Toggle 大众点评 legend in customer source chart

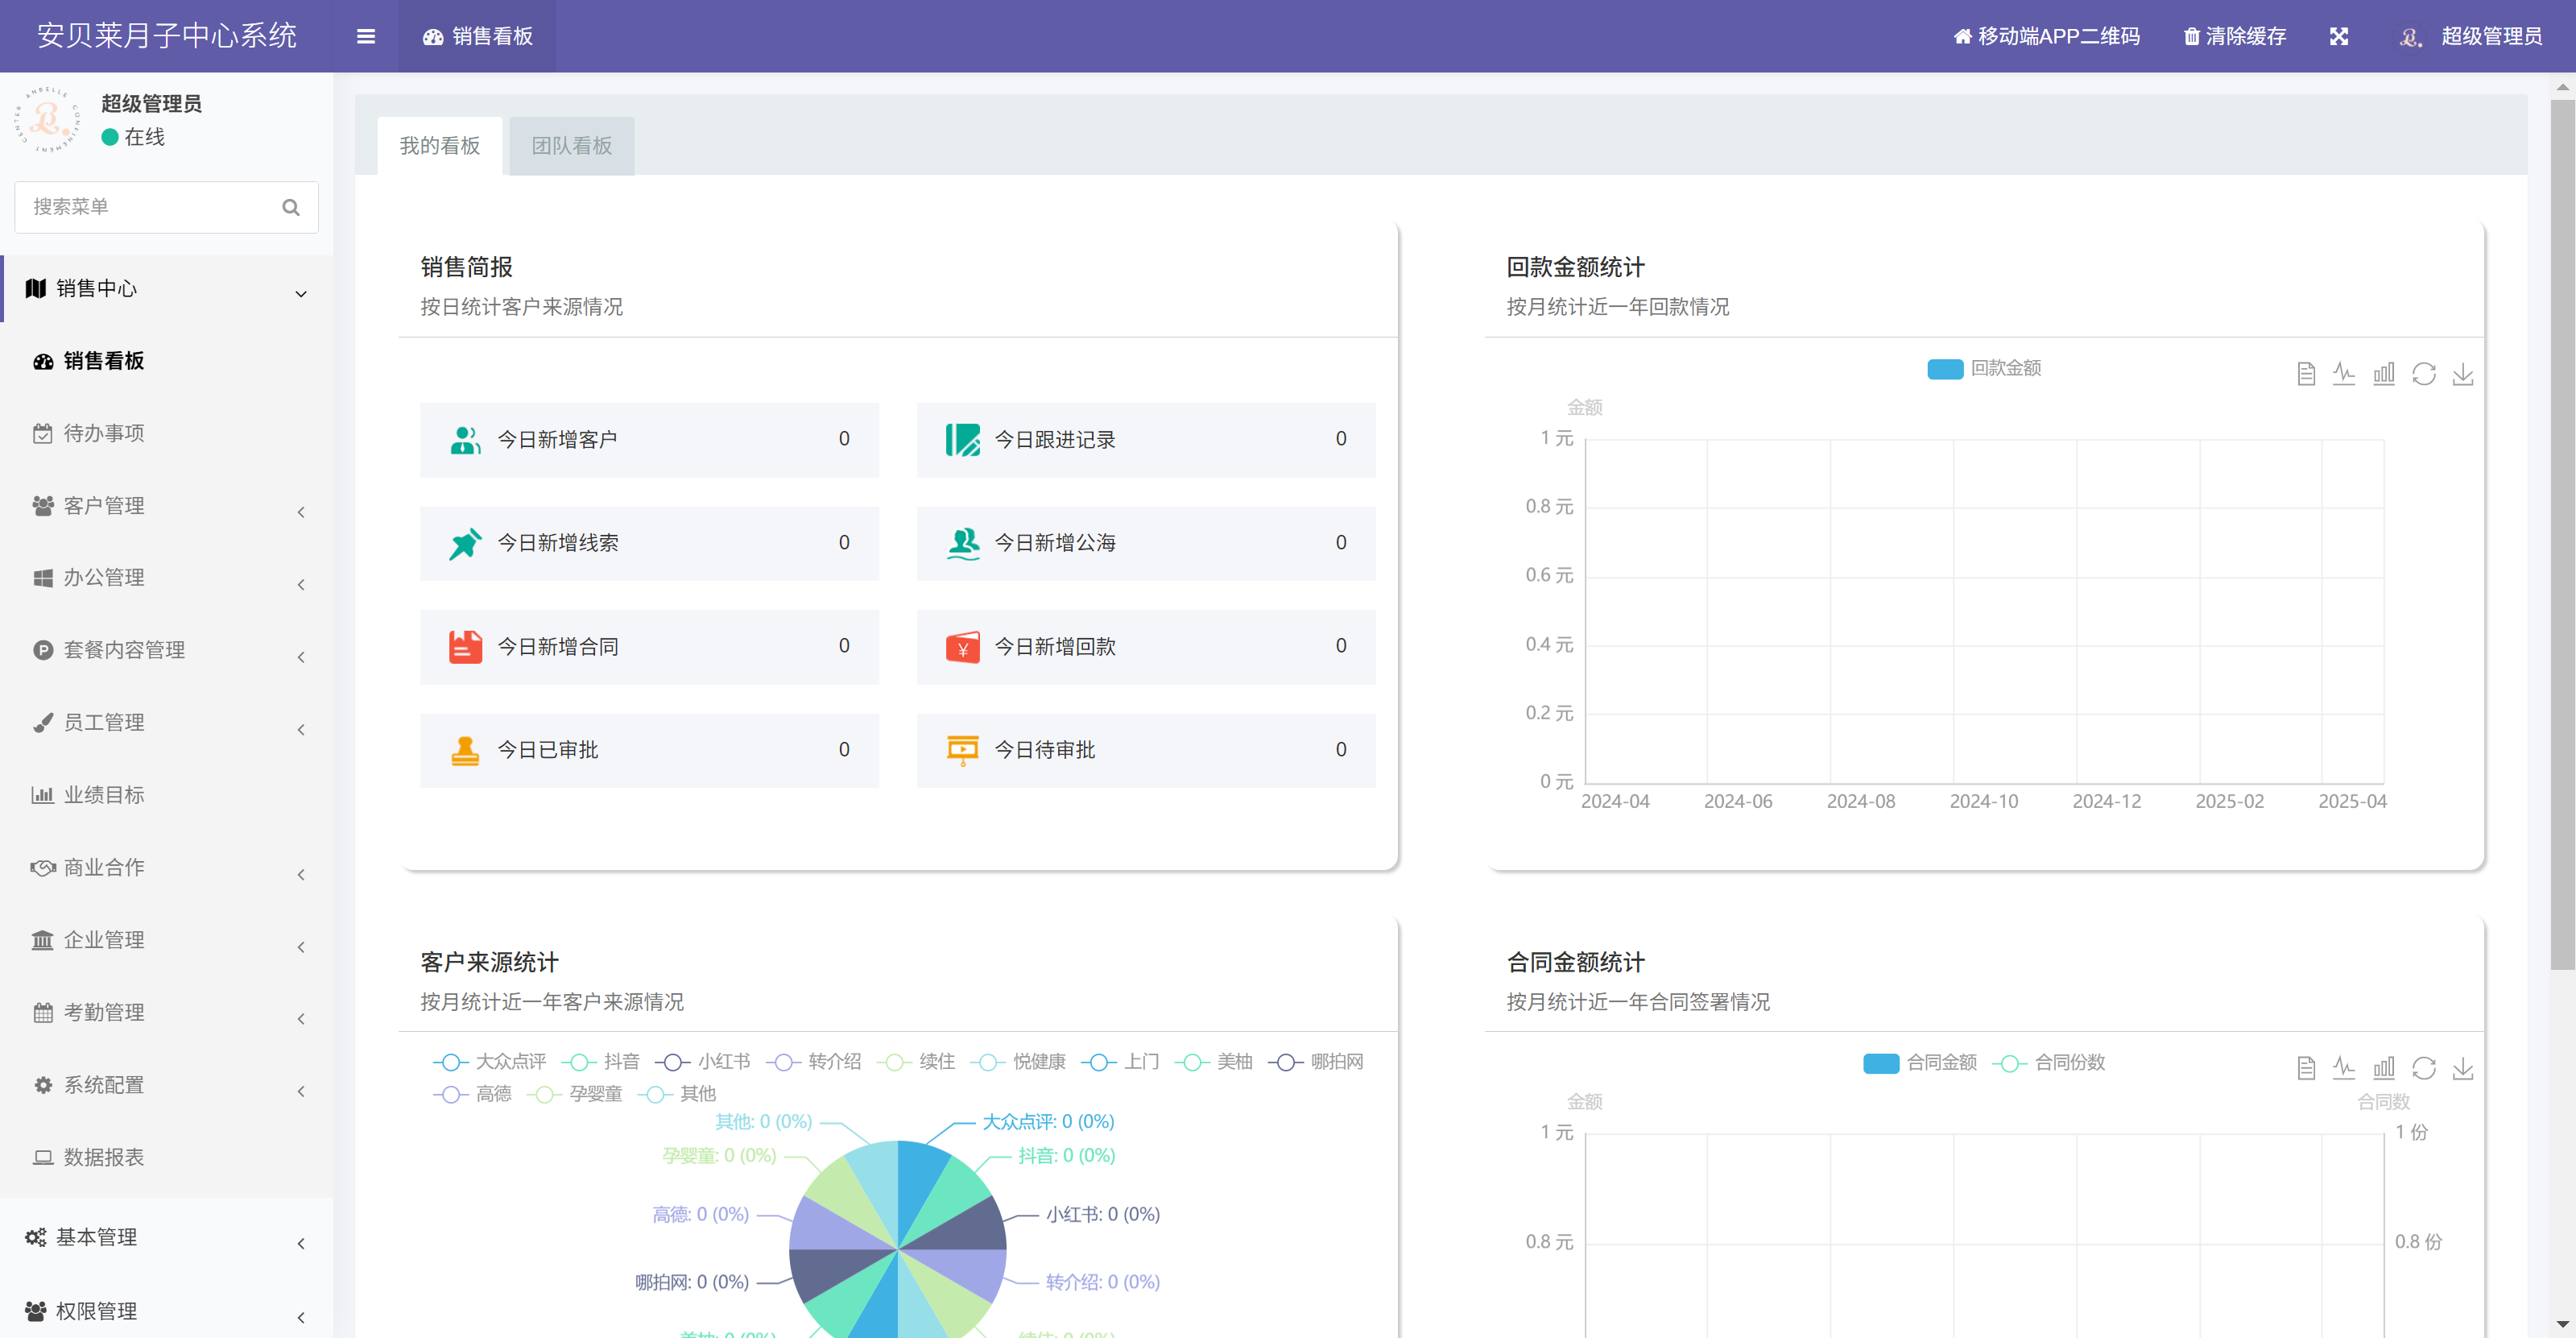point(490,1062)
